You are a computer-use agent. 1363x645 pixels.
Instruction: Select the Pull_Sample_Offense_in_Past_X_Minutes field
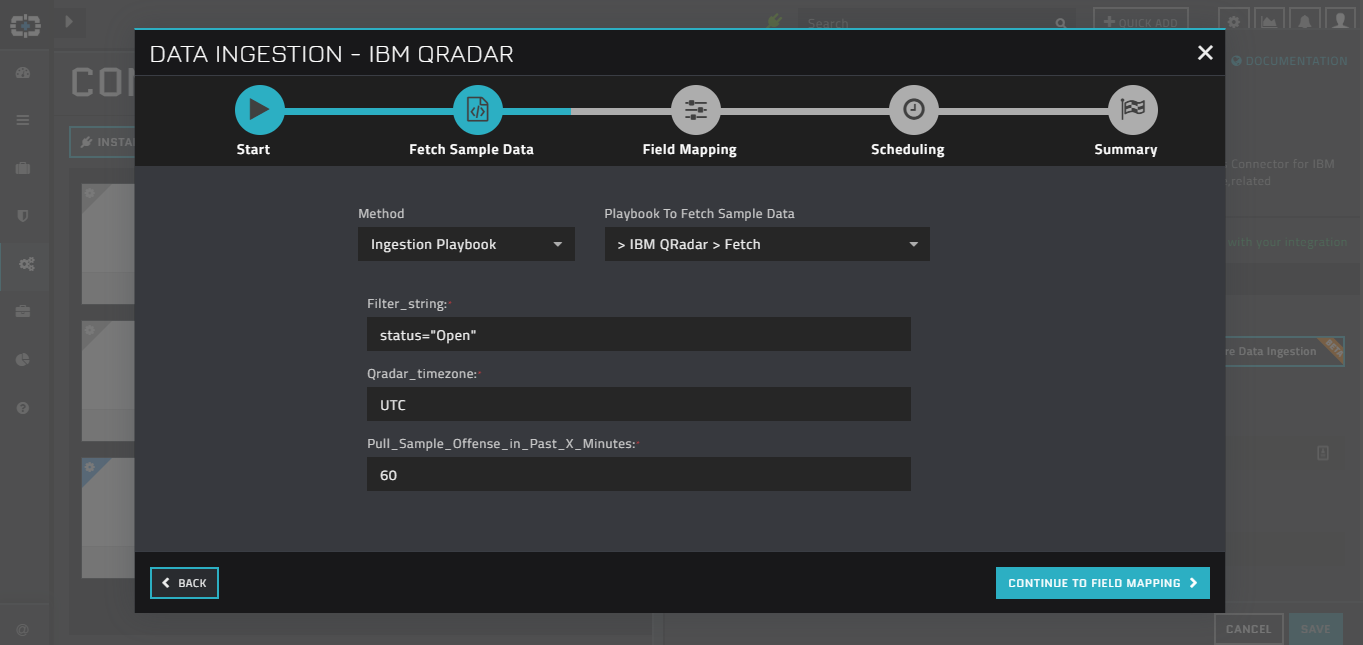[x=638, y=475]
